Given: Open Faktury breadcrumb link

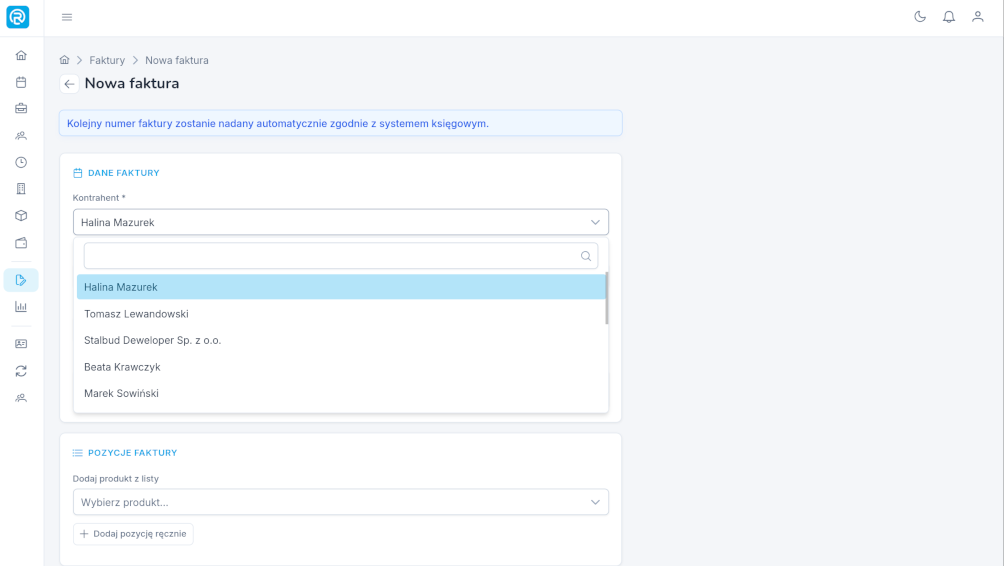Looking at the screenshot, I should click(x=107, y=60).
